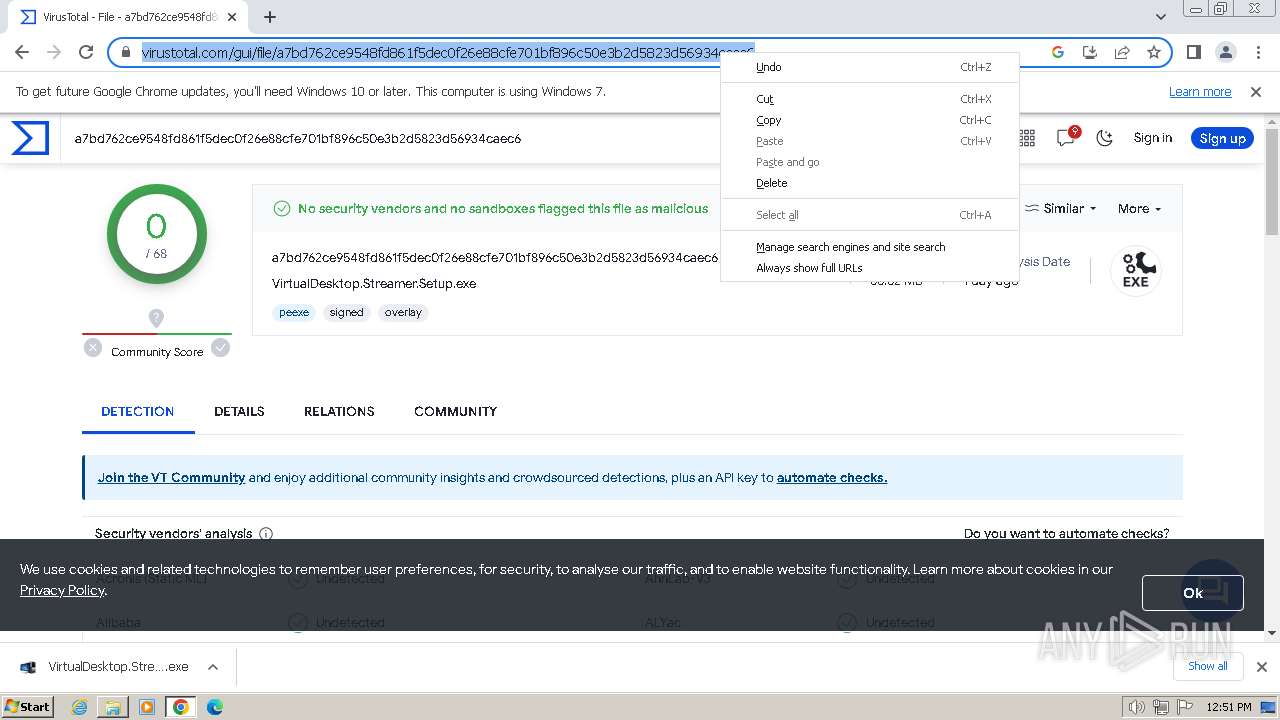The width and height of the screenshot is (1280, 720).
Task: Click the Sign up button
Action: [x=1222, y=138]
